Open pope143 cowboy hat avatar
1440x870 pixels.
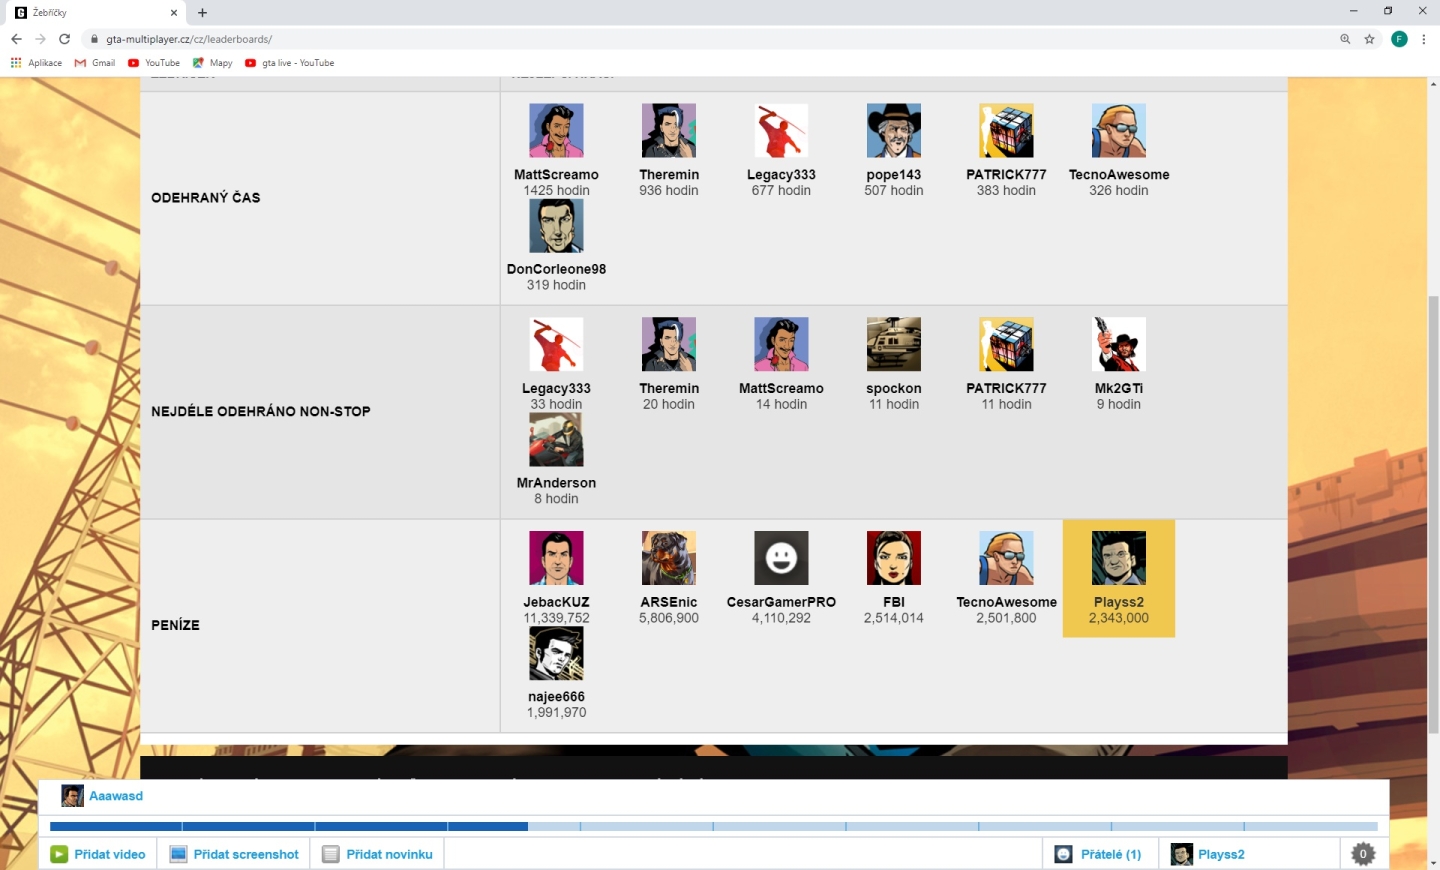pyautogui.click(x=894, y=130)
